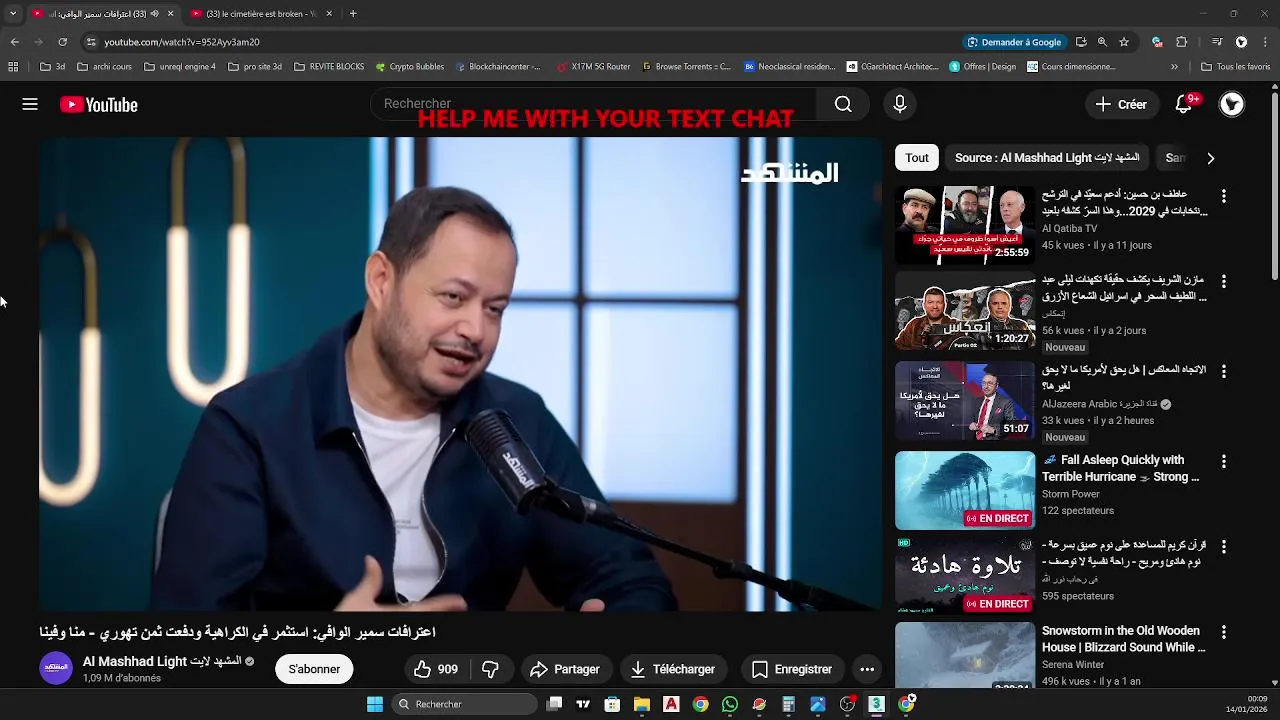
Task: Open Tous les favoris folder
Action: 1236,67
